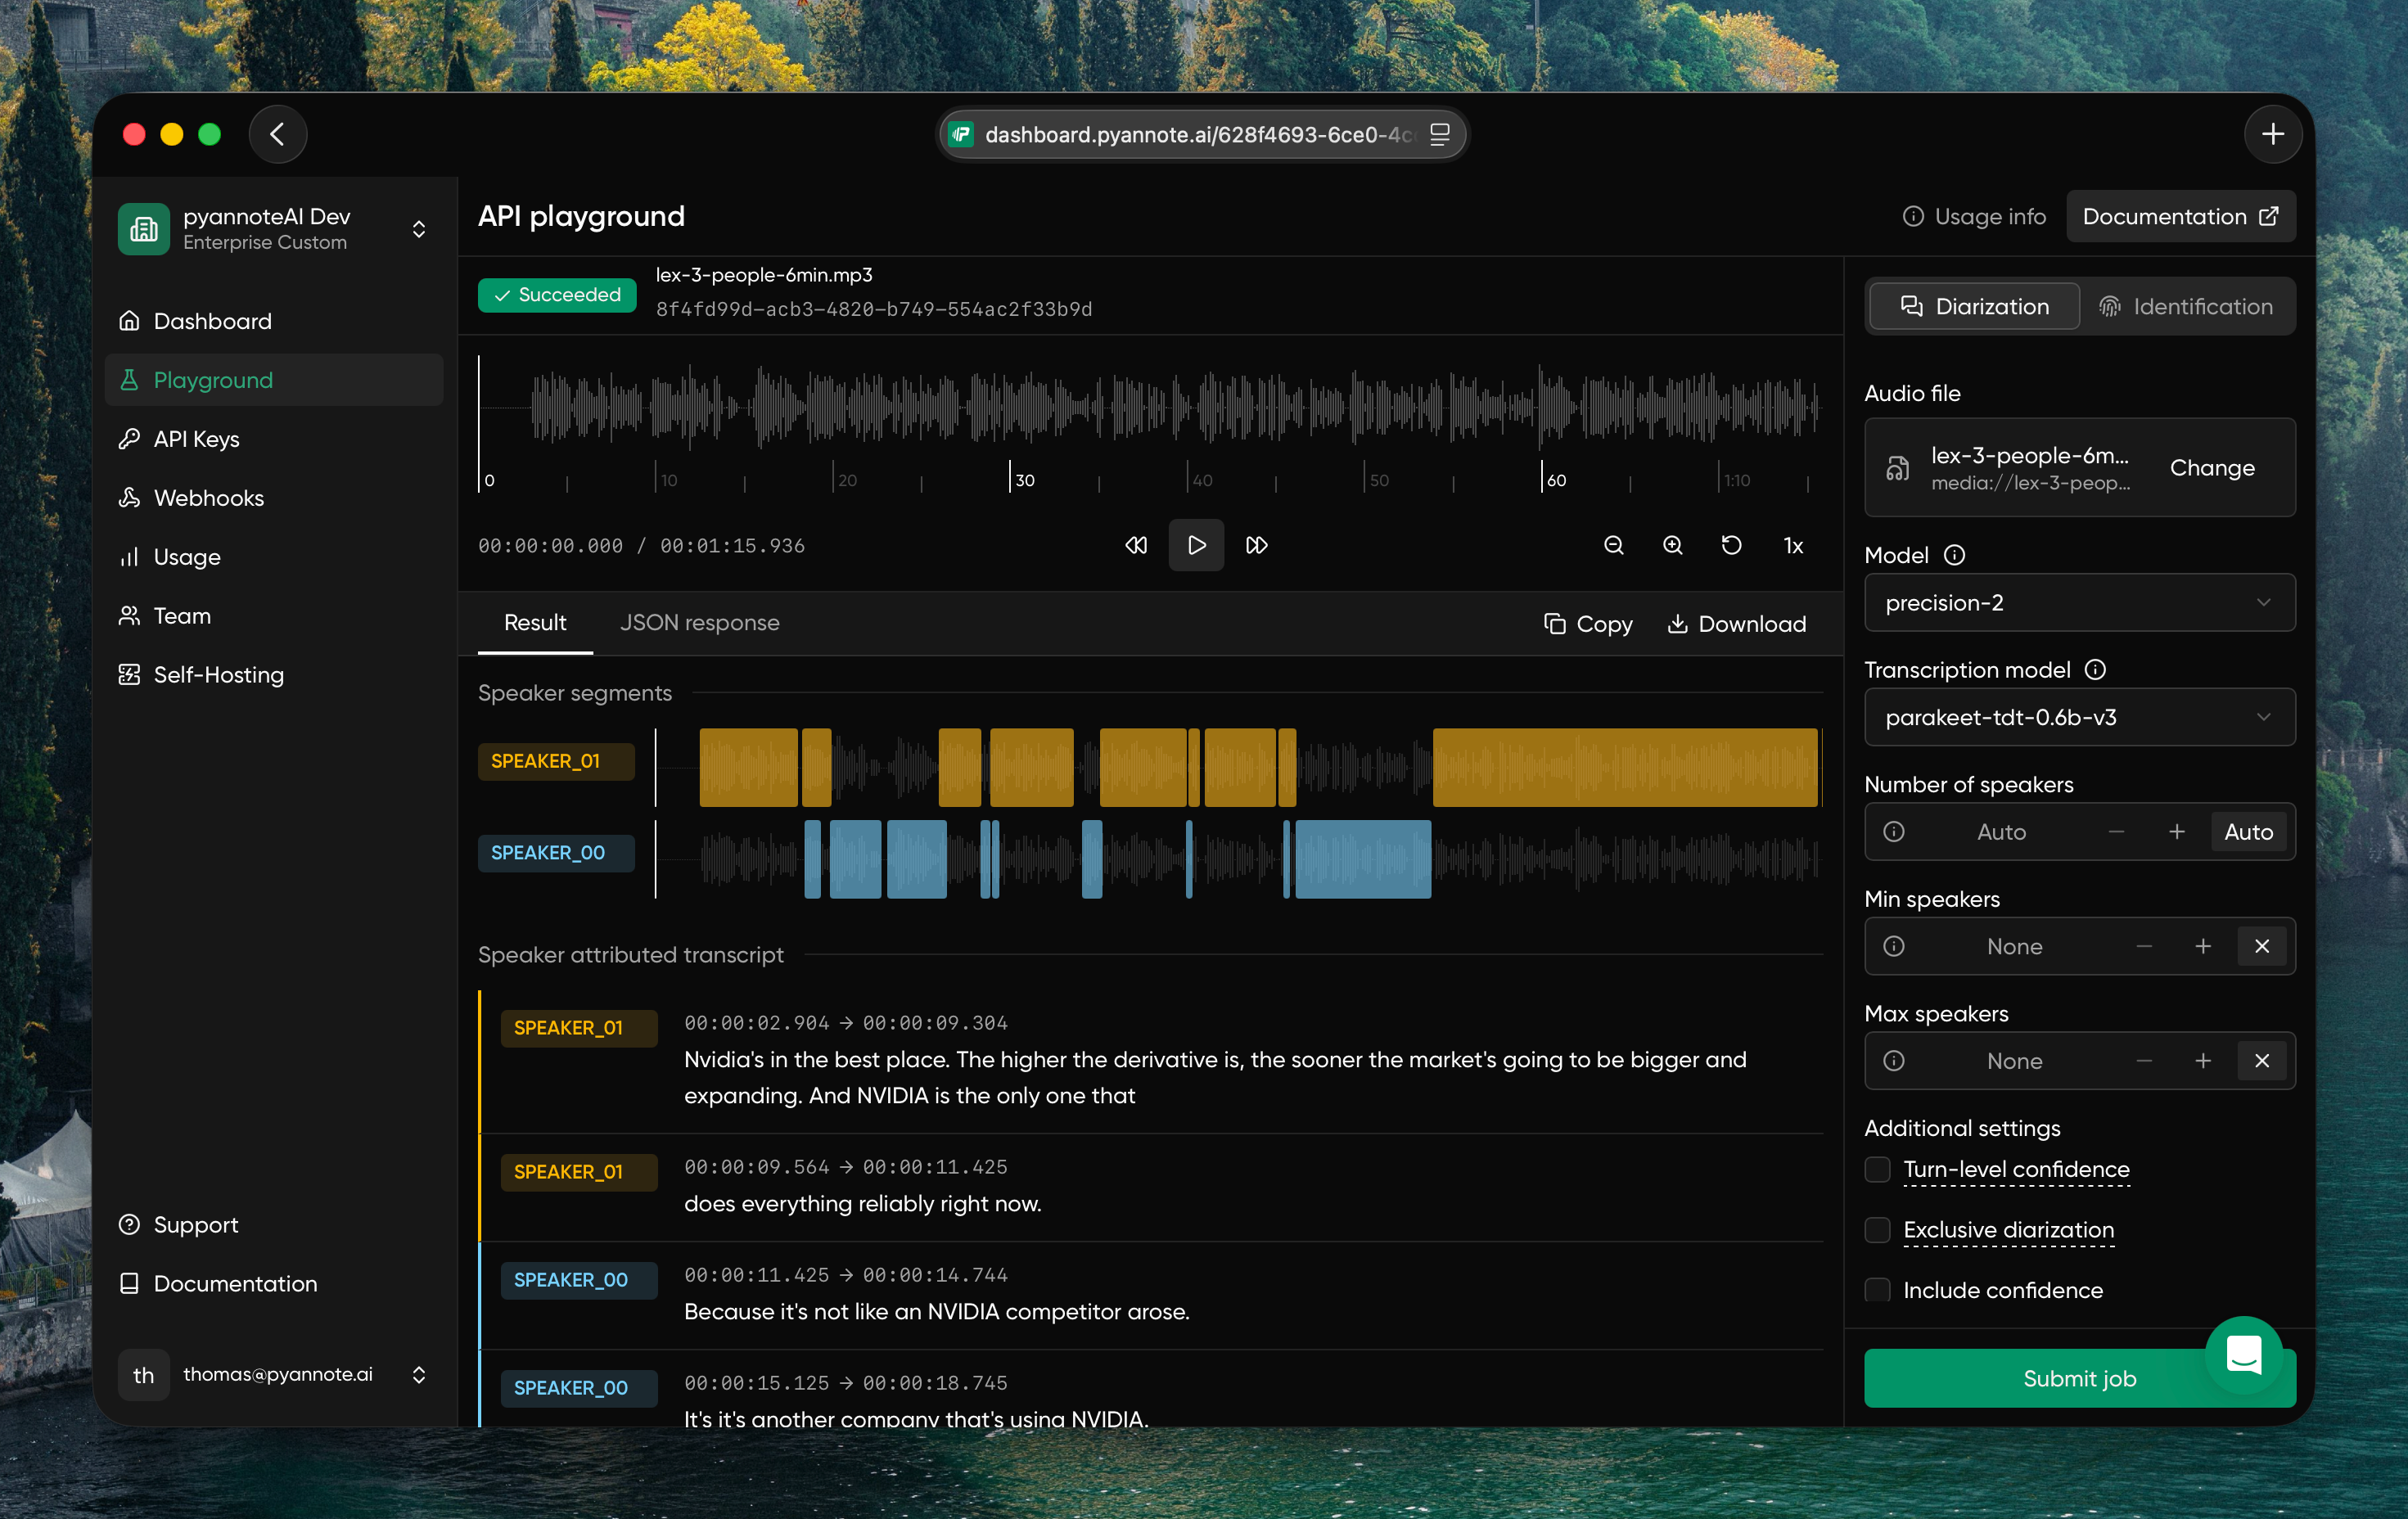Screen dimensions: 2408x1519
Task: Check the Include confidence option
Action: point(1878,1290)
